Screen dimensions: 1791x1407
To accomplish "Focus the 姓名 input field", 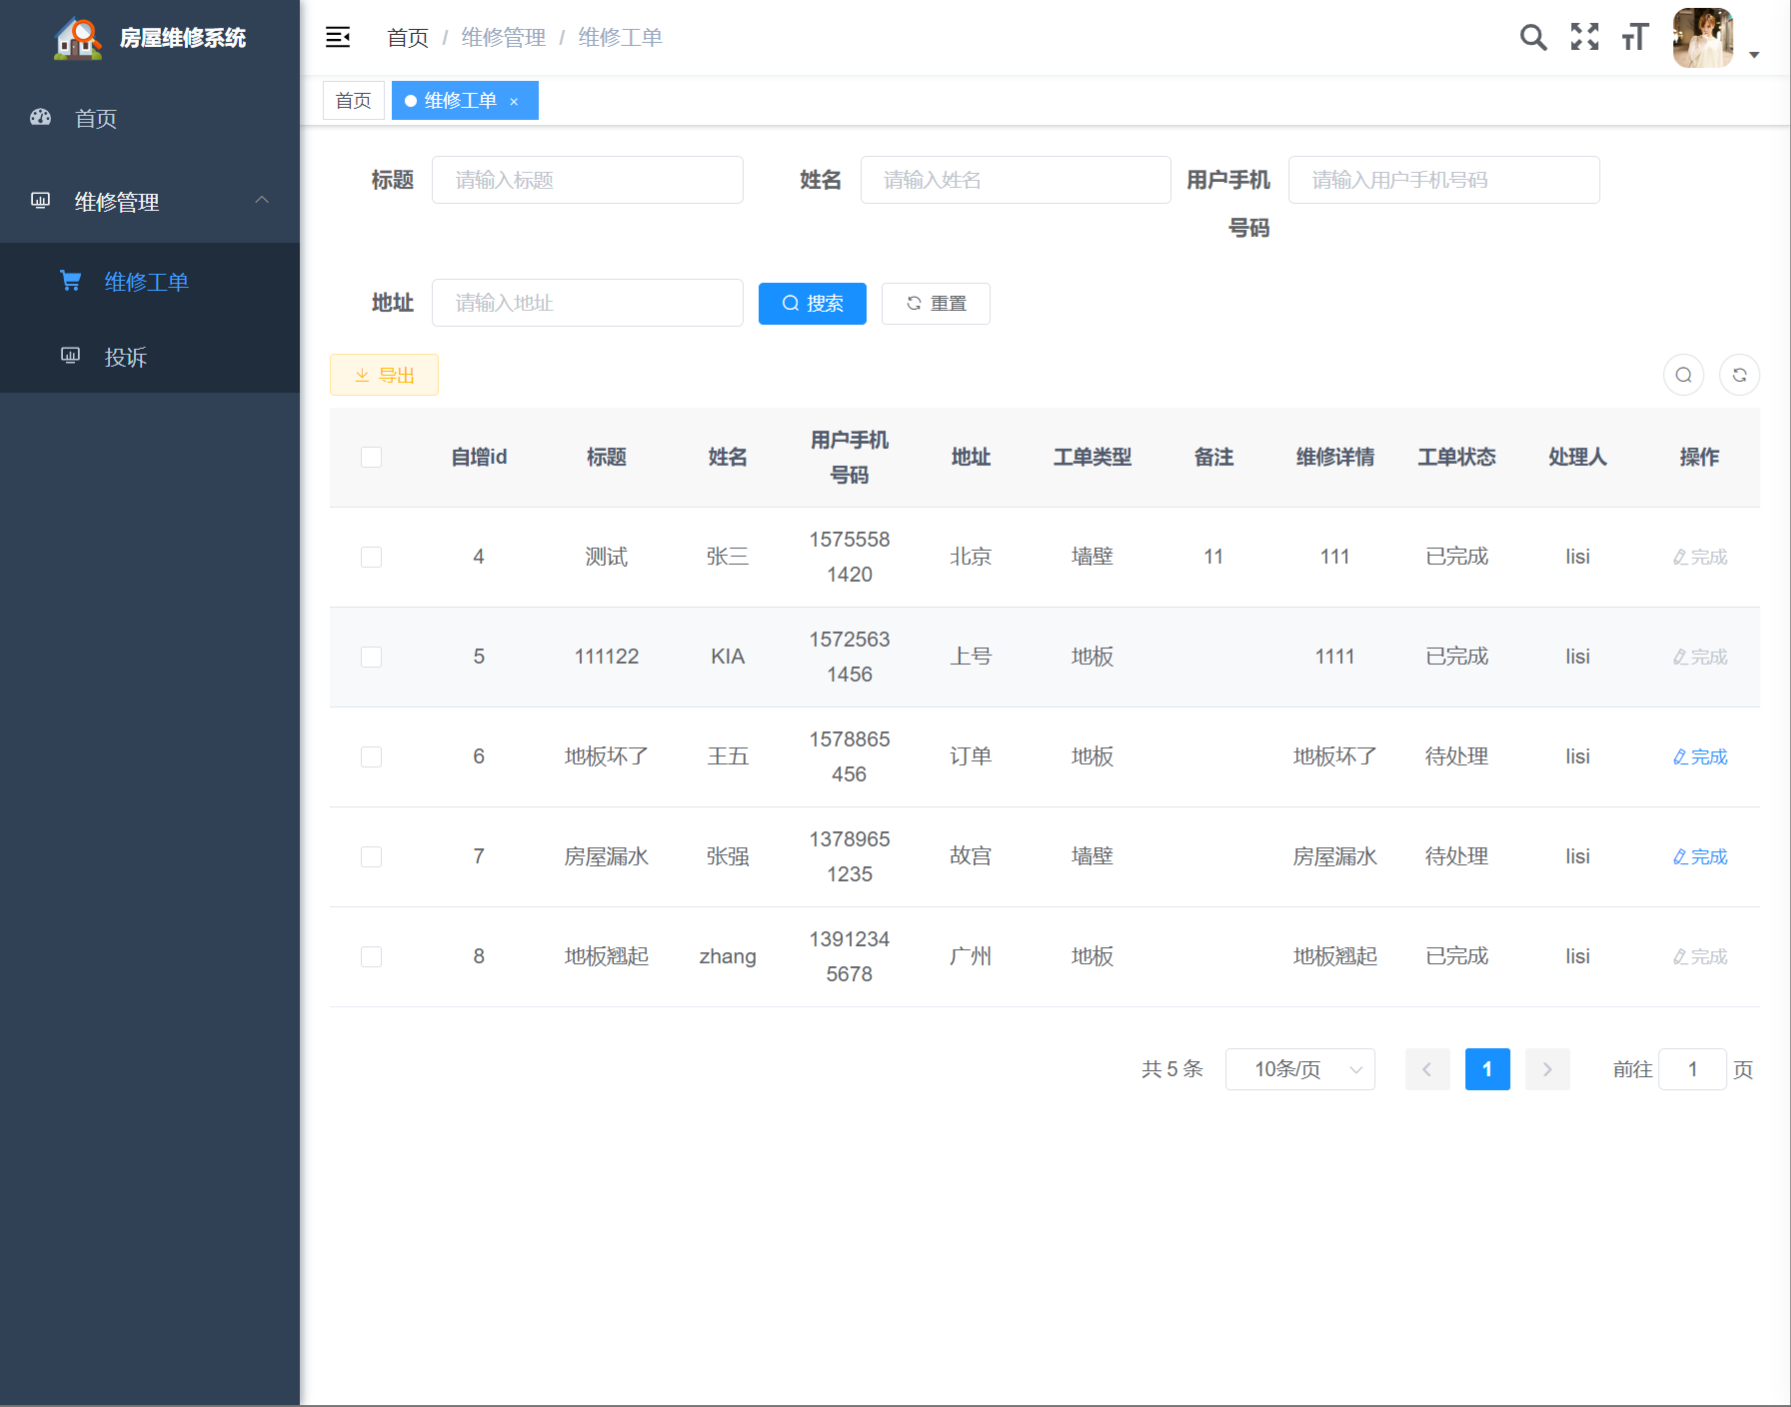I will click(1016, 180).
